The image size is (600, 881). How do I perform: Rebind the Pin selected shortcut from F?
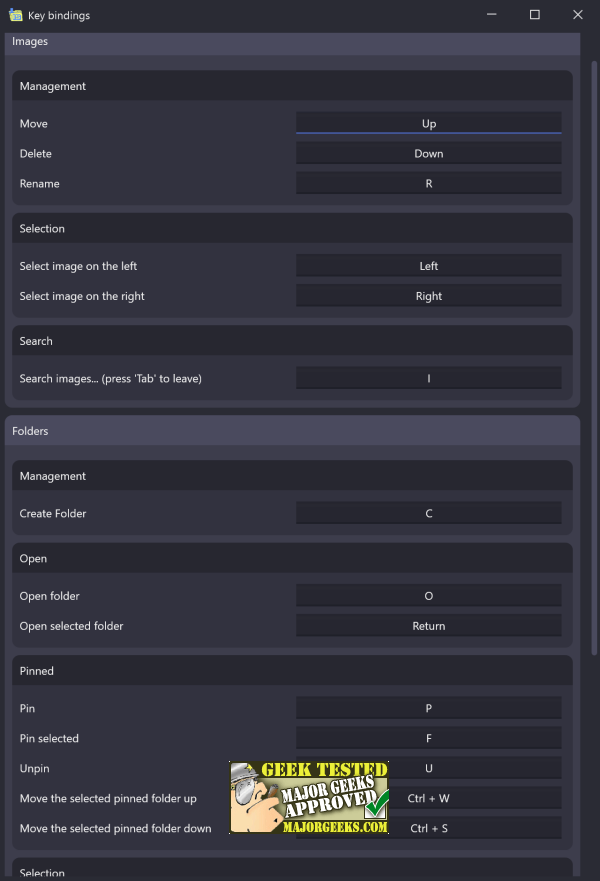(x=428, y=738)
